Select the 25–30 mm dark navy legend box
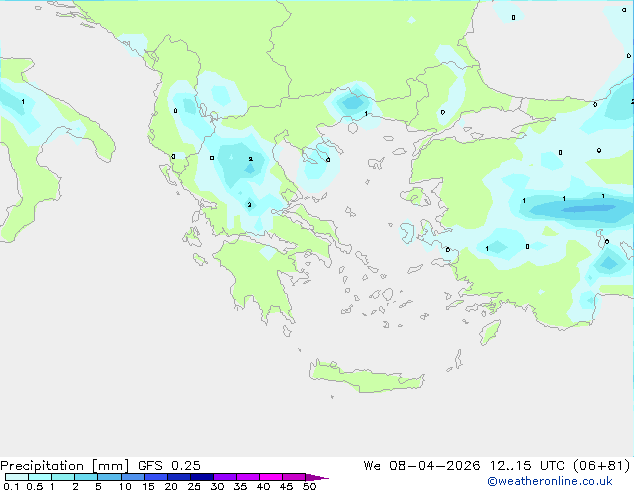 point(201,477)
